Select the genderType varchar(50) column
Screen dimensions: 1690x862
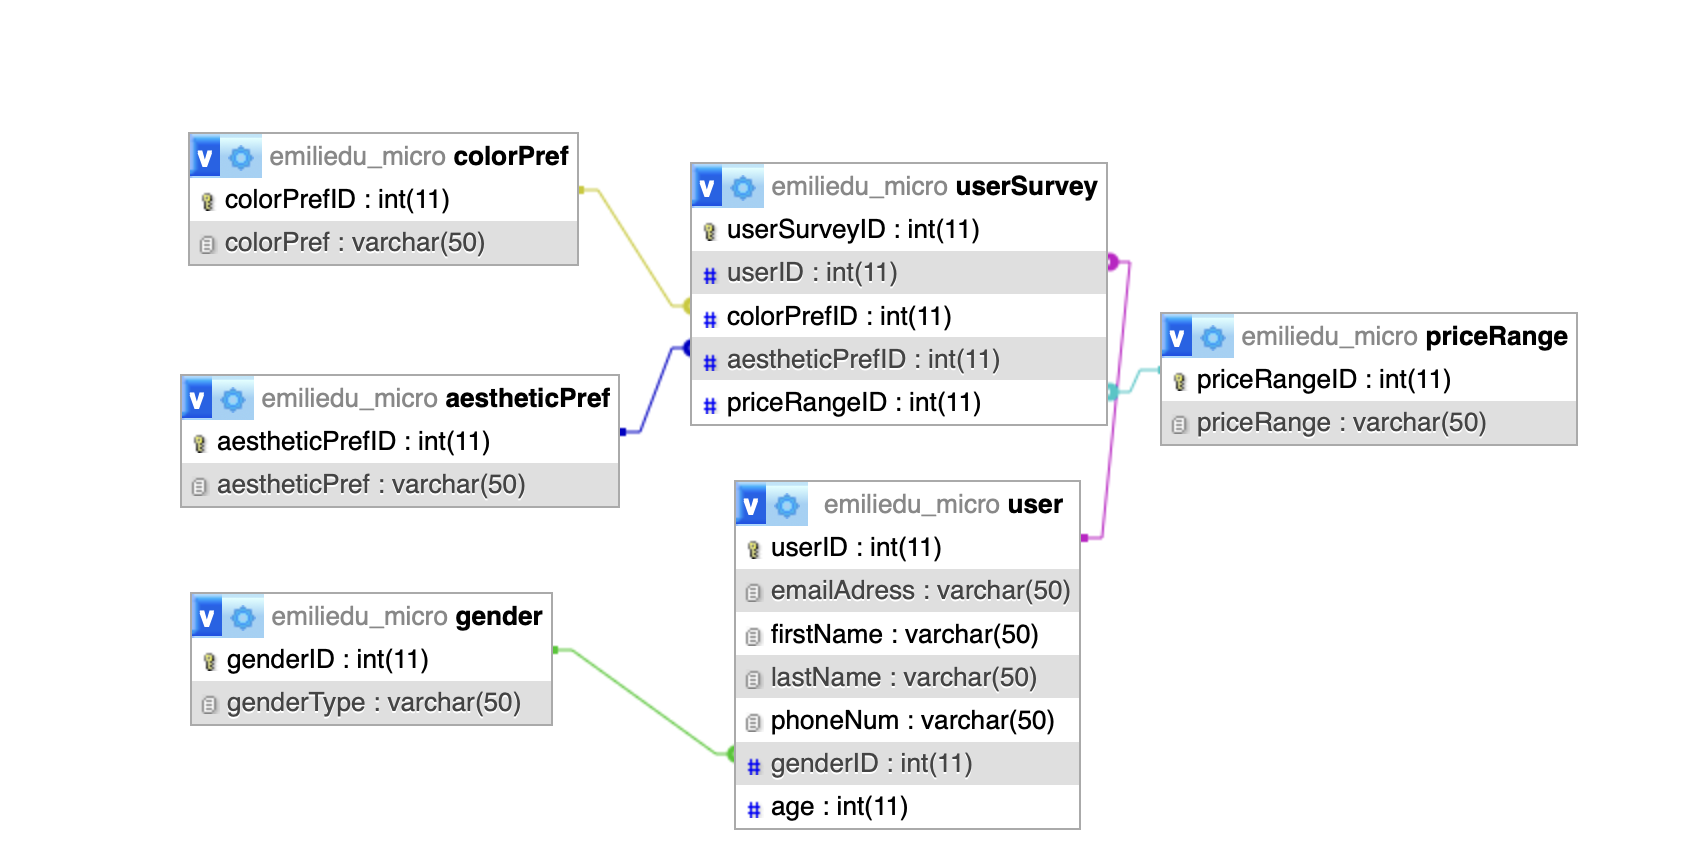[x=373, y=703]
